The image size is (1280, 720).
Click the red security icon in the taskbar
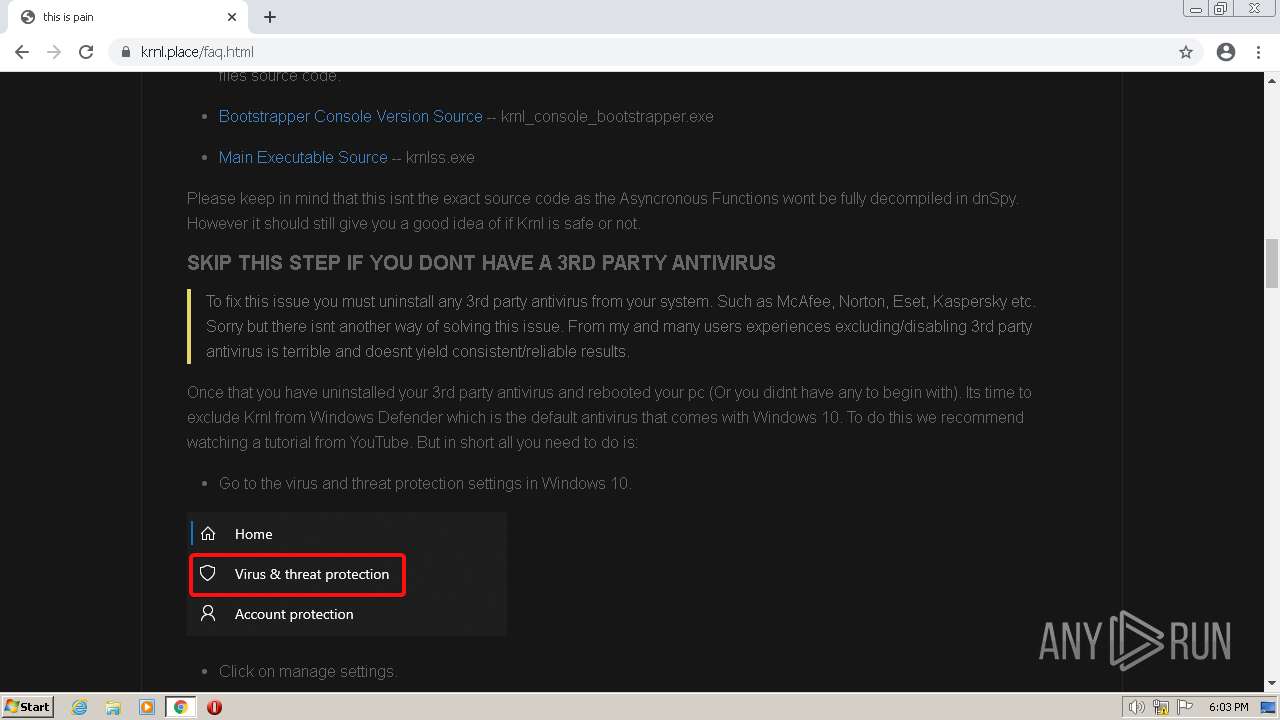click(x=214, y=707)
